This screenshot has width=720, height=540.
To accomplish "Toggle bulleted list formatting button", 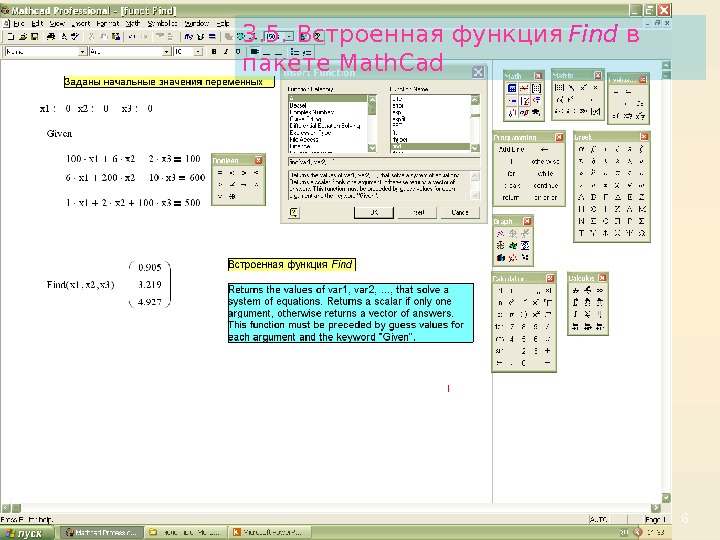I will coord(295,52).
